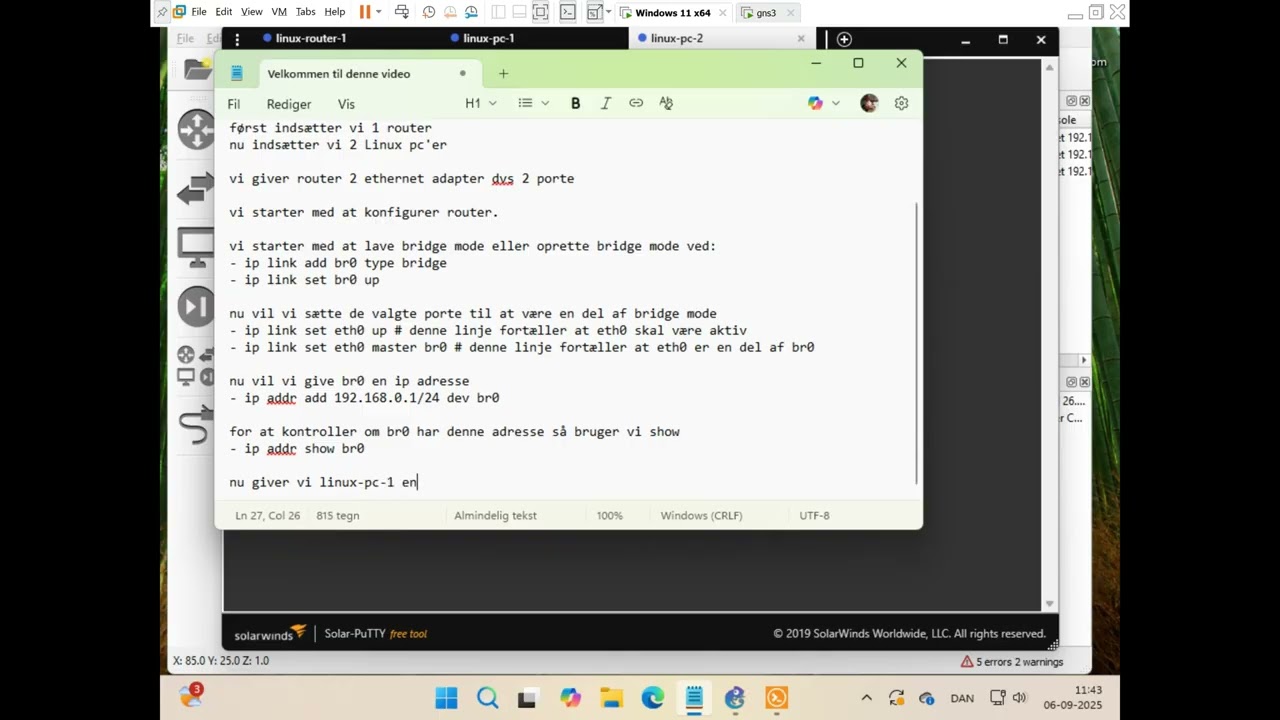Open the zoom level 100% in status bar

(x=609, y=516)
